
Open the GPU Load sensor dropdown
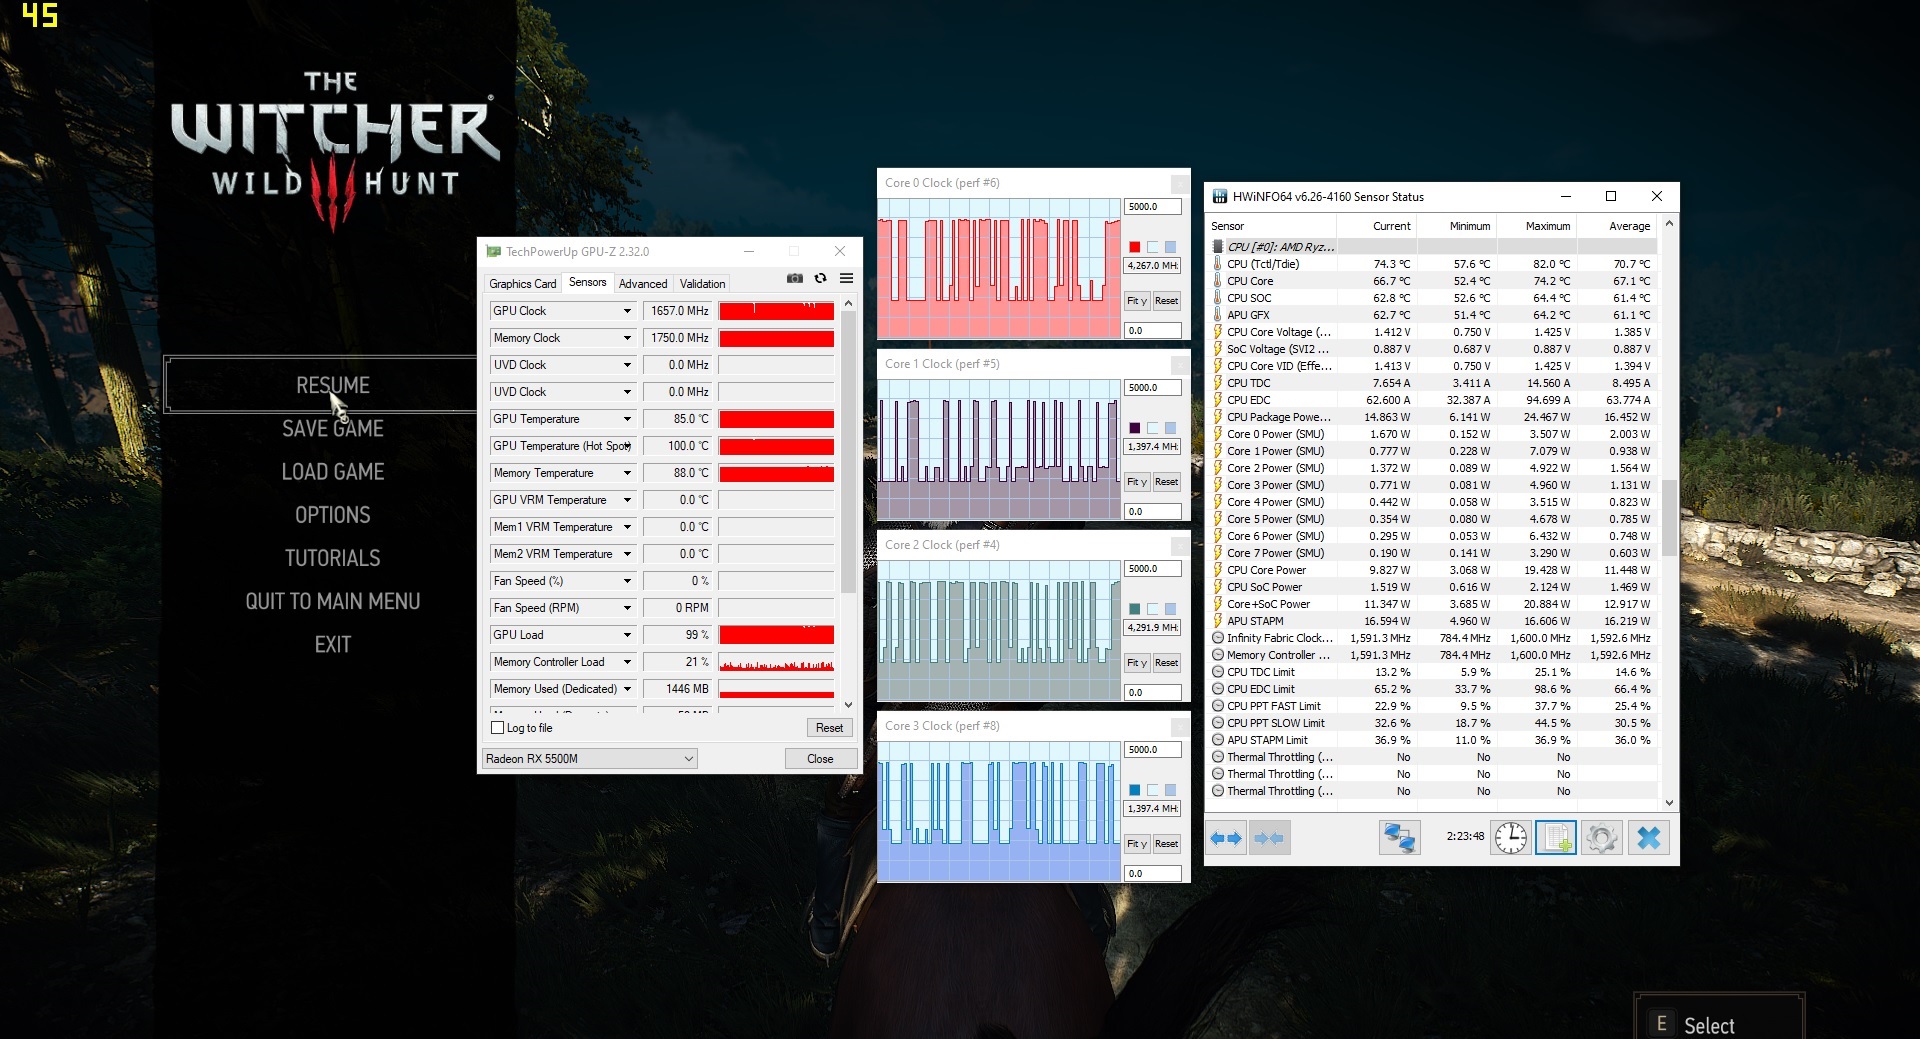click(627, 635)
